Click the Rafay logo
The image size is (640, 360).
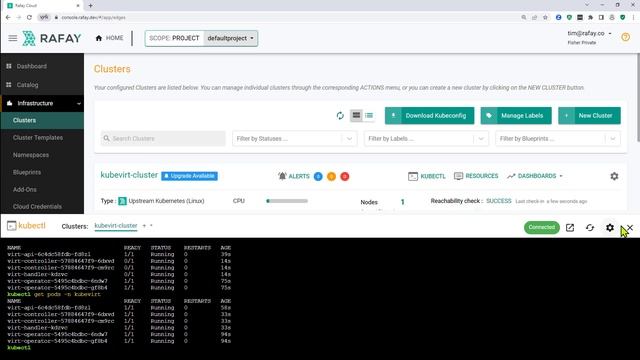pos(51,38)
